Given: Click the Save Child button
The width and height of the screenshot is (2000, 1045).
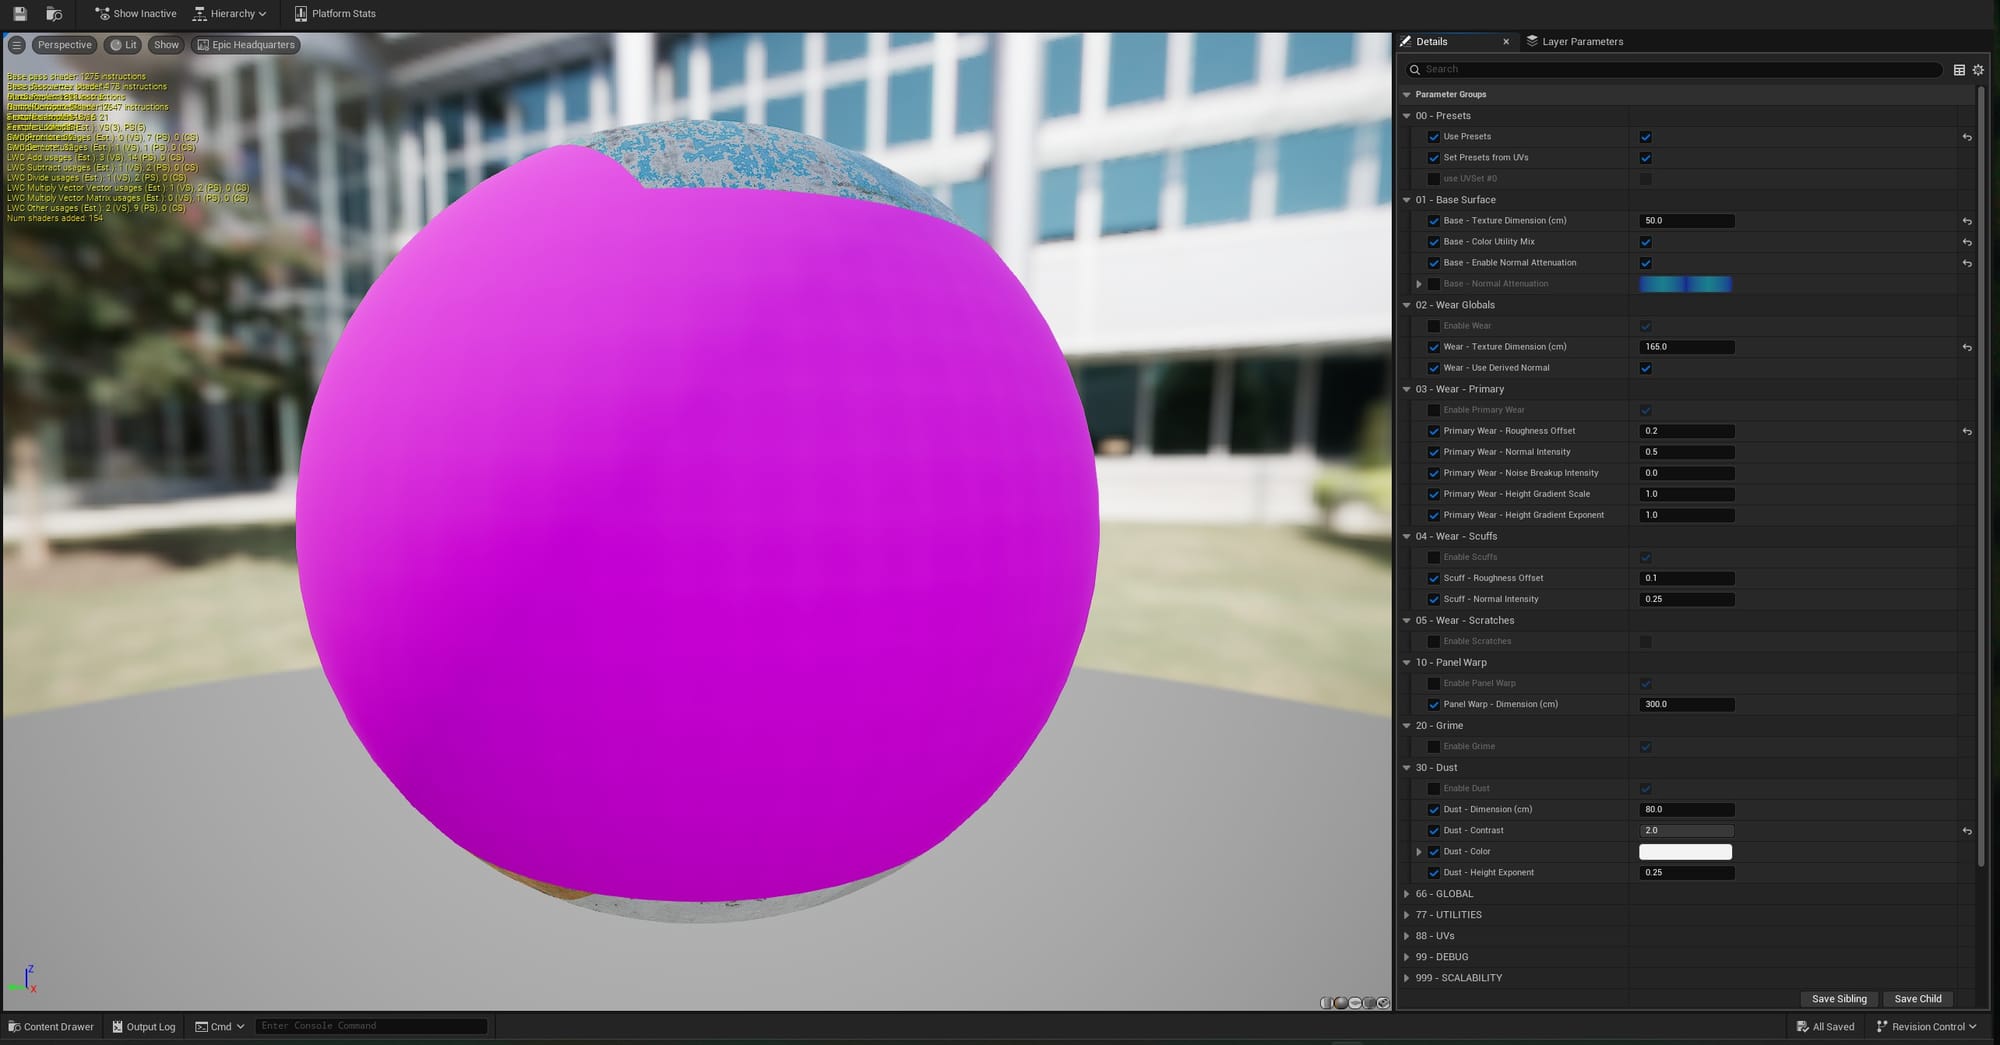Looking at the screenshot, I should [1918, 999].
